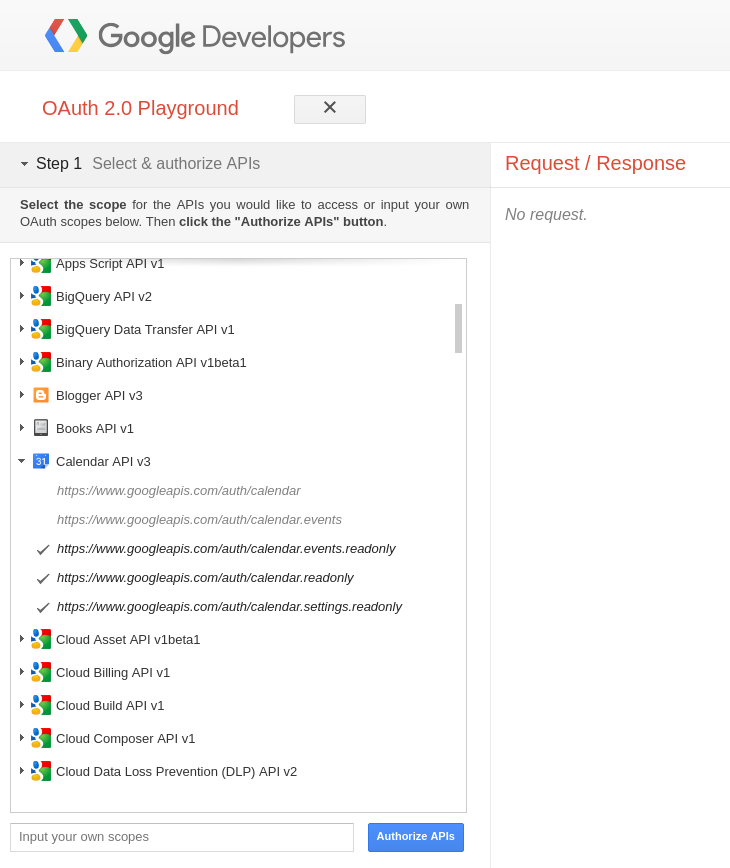Screen dimensions: 730x868
Task: Click the Cloud Billing API v1 icon
Action: point(41,672)
